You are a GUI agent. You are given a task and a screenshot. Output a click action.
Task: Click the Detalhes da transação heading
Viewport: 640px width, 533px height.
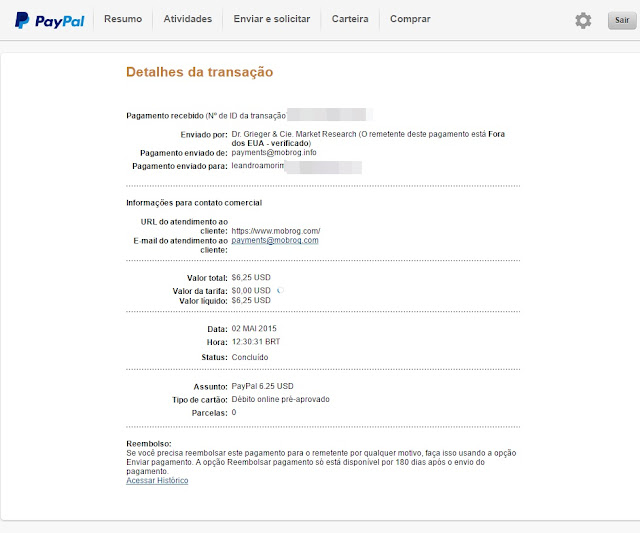(x=200, y=72)
